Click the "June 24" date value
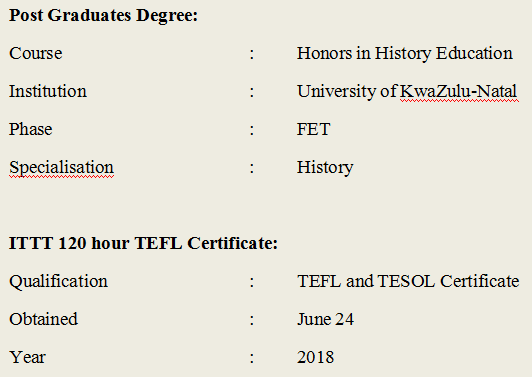Image resolution: width=532 pixels, height=377 pixels. [325, 319]
